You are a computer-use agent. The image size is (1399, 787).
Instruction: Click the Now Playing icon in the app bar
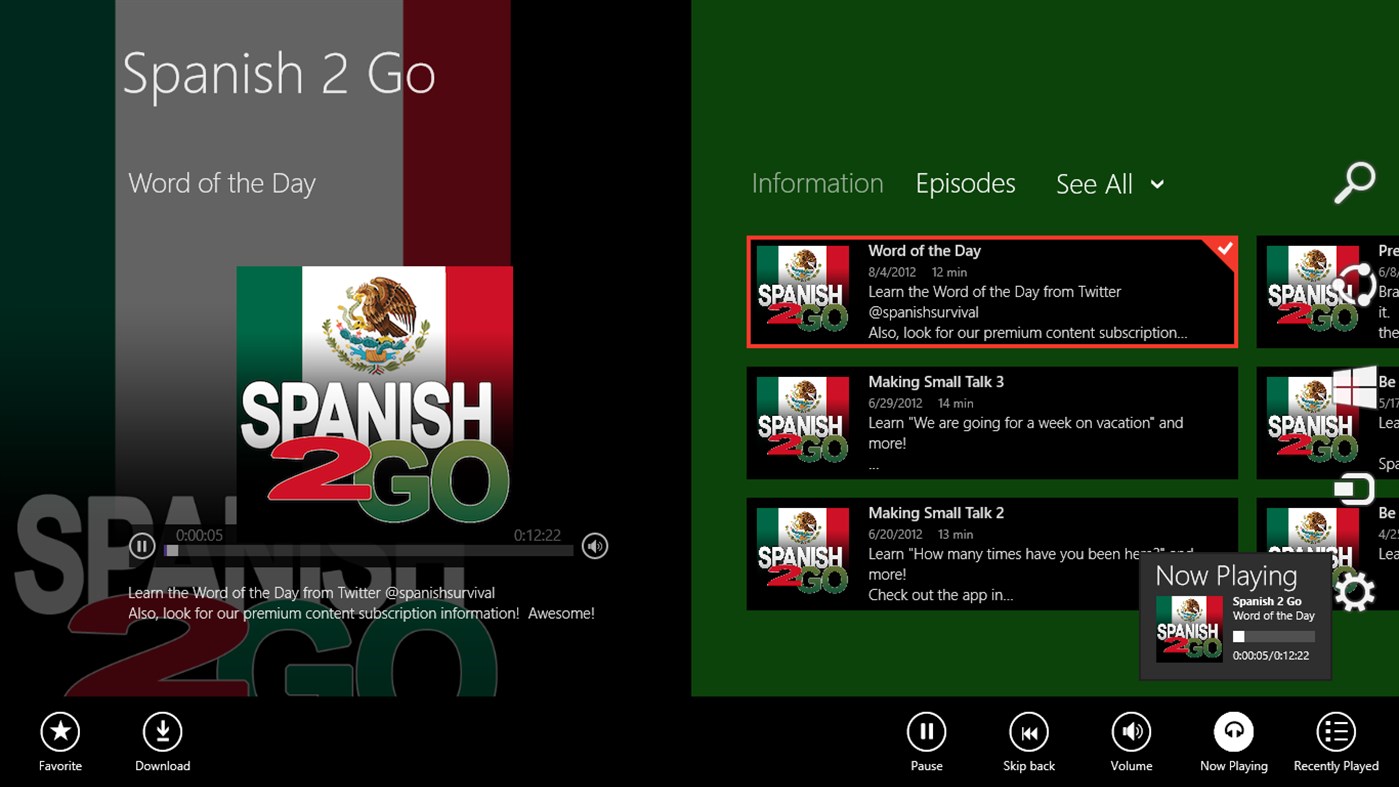[x=1233, y=731]
